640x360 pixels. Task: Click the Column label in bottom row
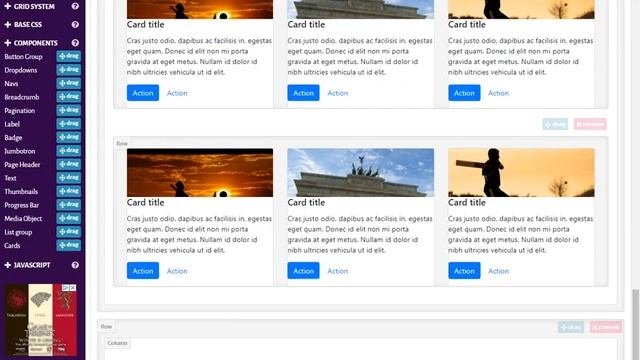coord(118,343)
